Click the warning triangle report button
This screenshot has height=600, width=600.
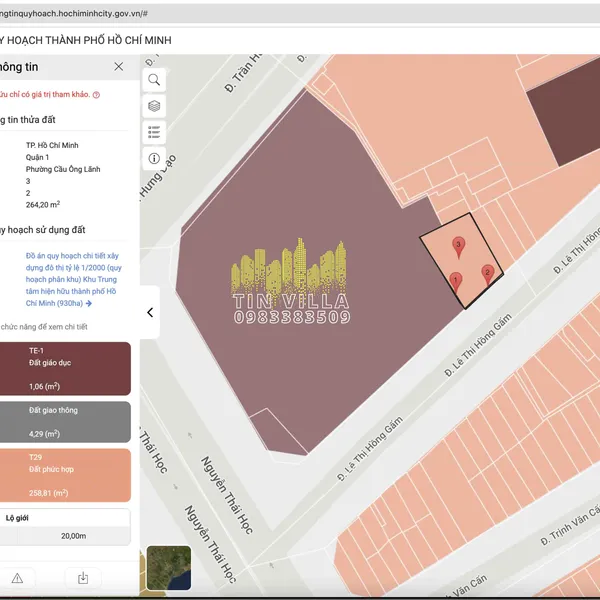pyautogui.click(x=17, y=578)
